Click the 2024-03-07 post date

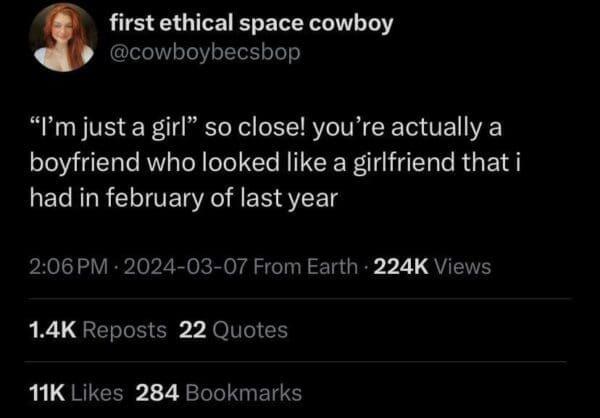click(184, 267)
